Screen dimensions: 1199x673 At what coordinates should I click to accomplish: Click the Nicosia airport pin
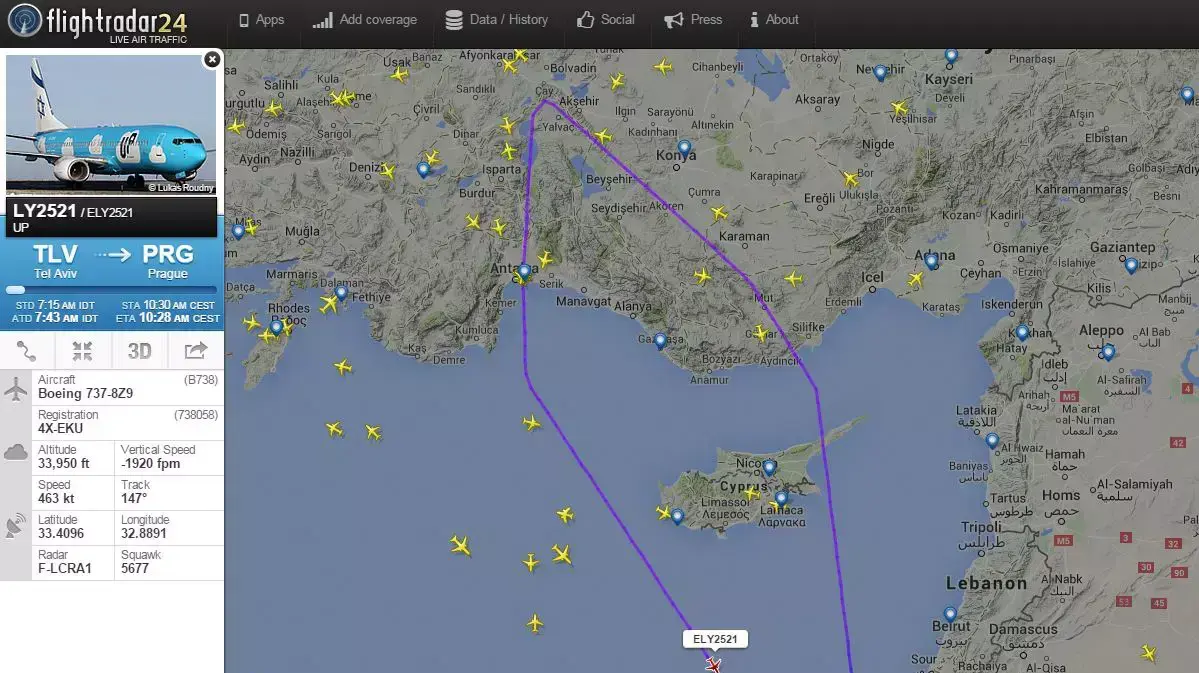click(x=770, y=467)
